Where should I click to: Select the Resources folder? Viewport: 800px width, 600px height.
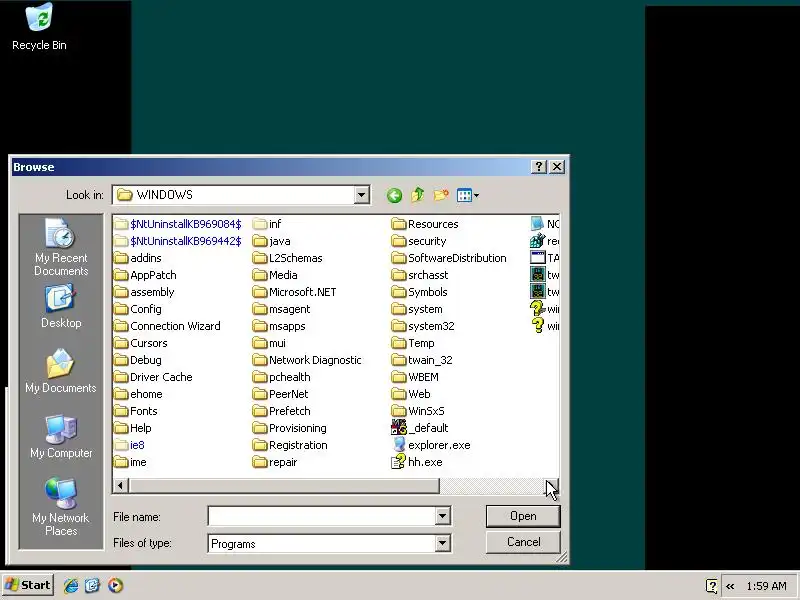(x=424, y=223)
